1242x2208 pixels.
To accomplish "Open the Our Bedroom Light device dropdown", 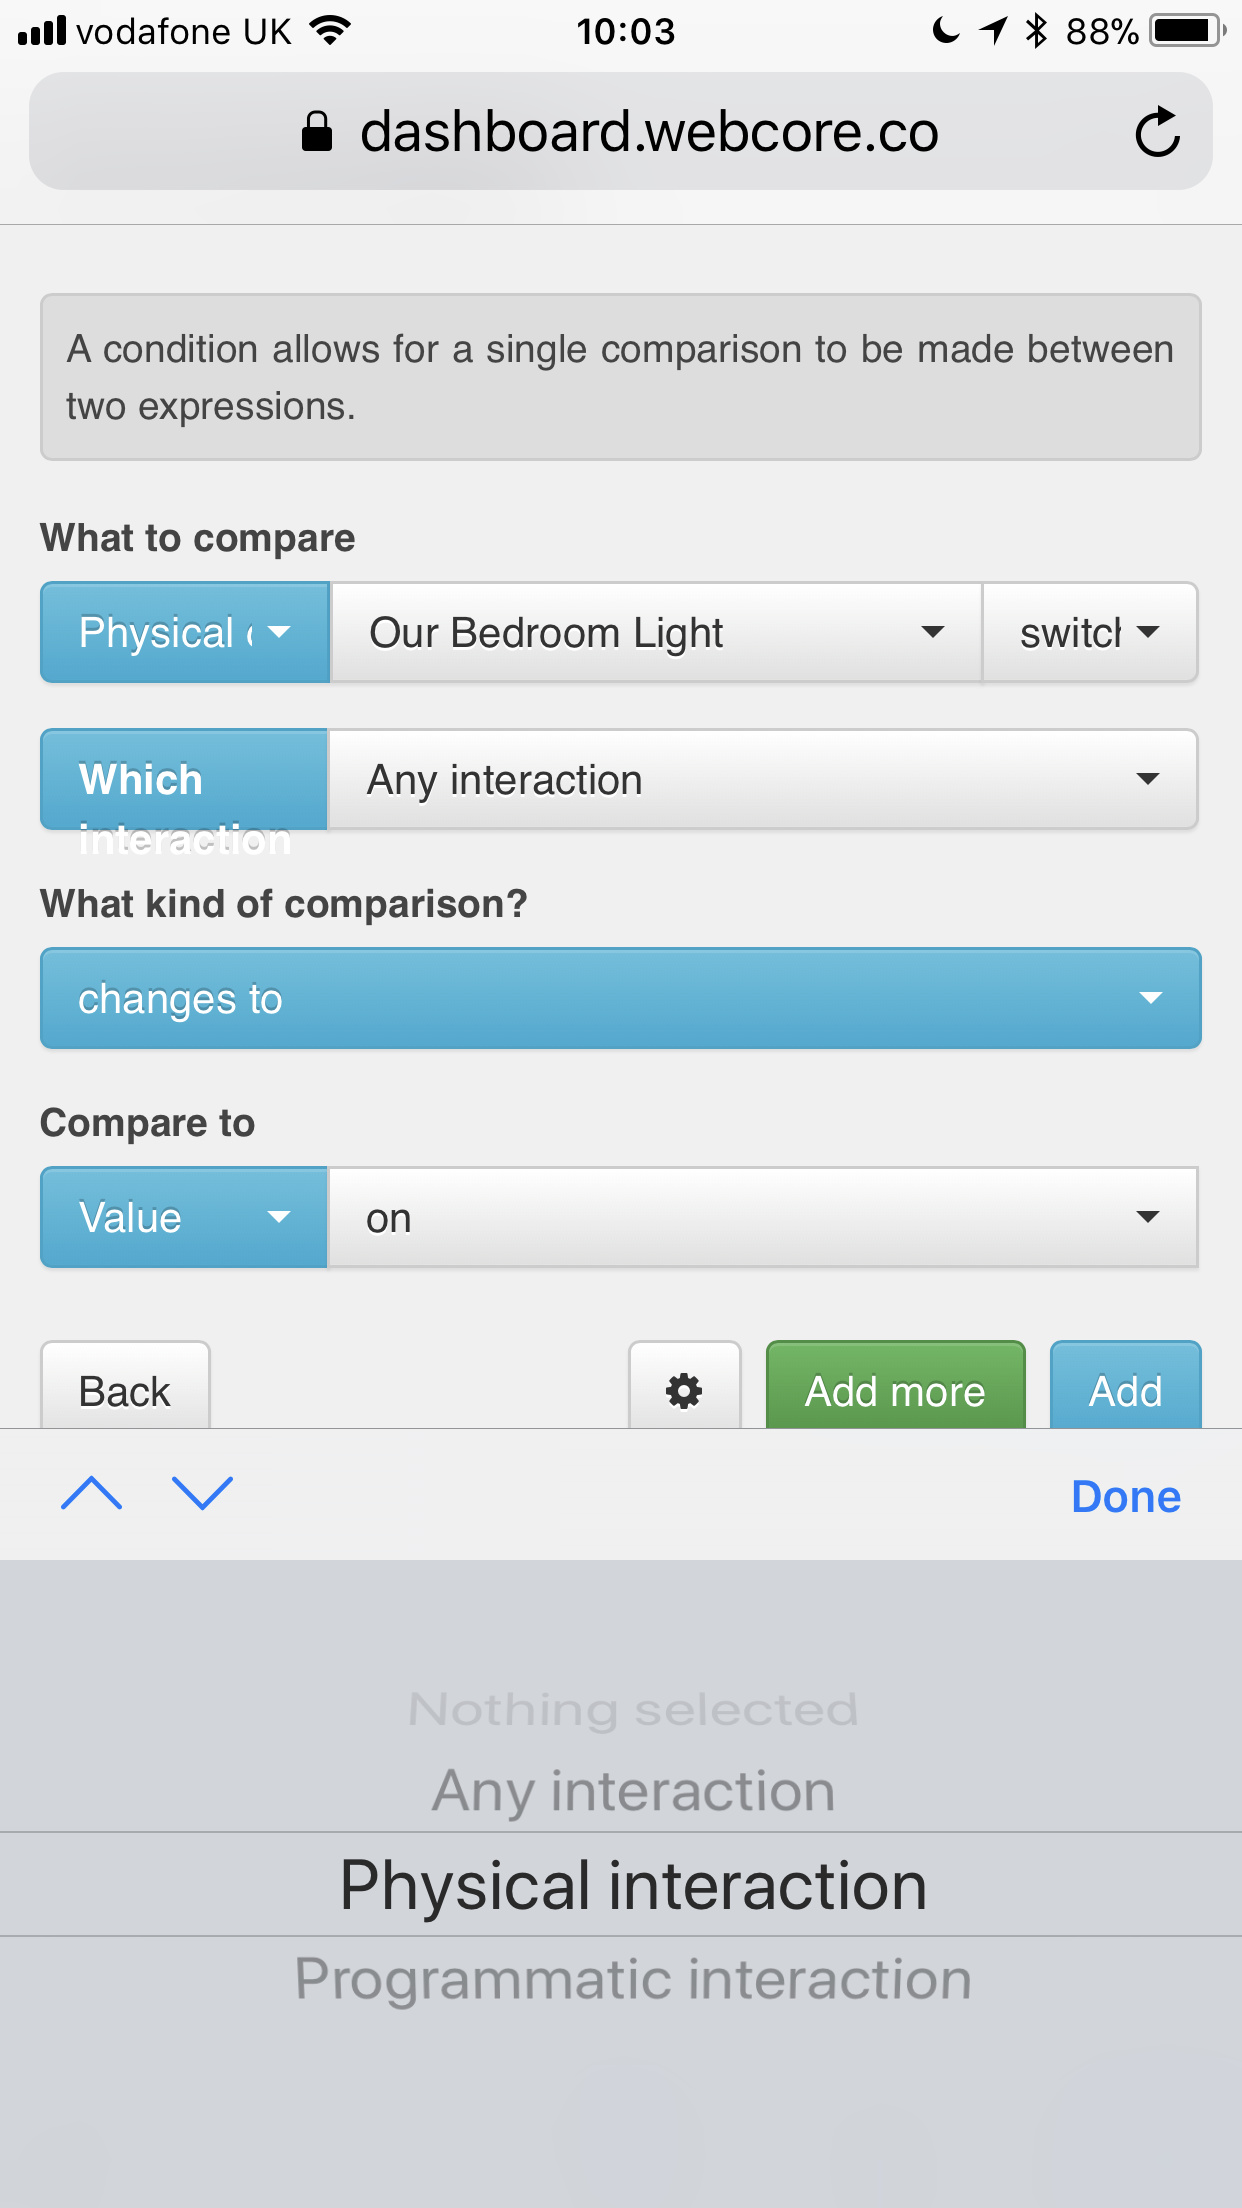I will [656, 632].
